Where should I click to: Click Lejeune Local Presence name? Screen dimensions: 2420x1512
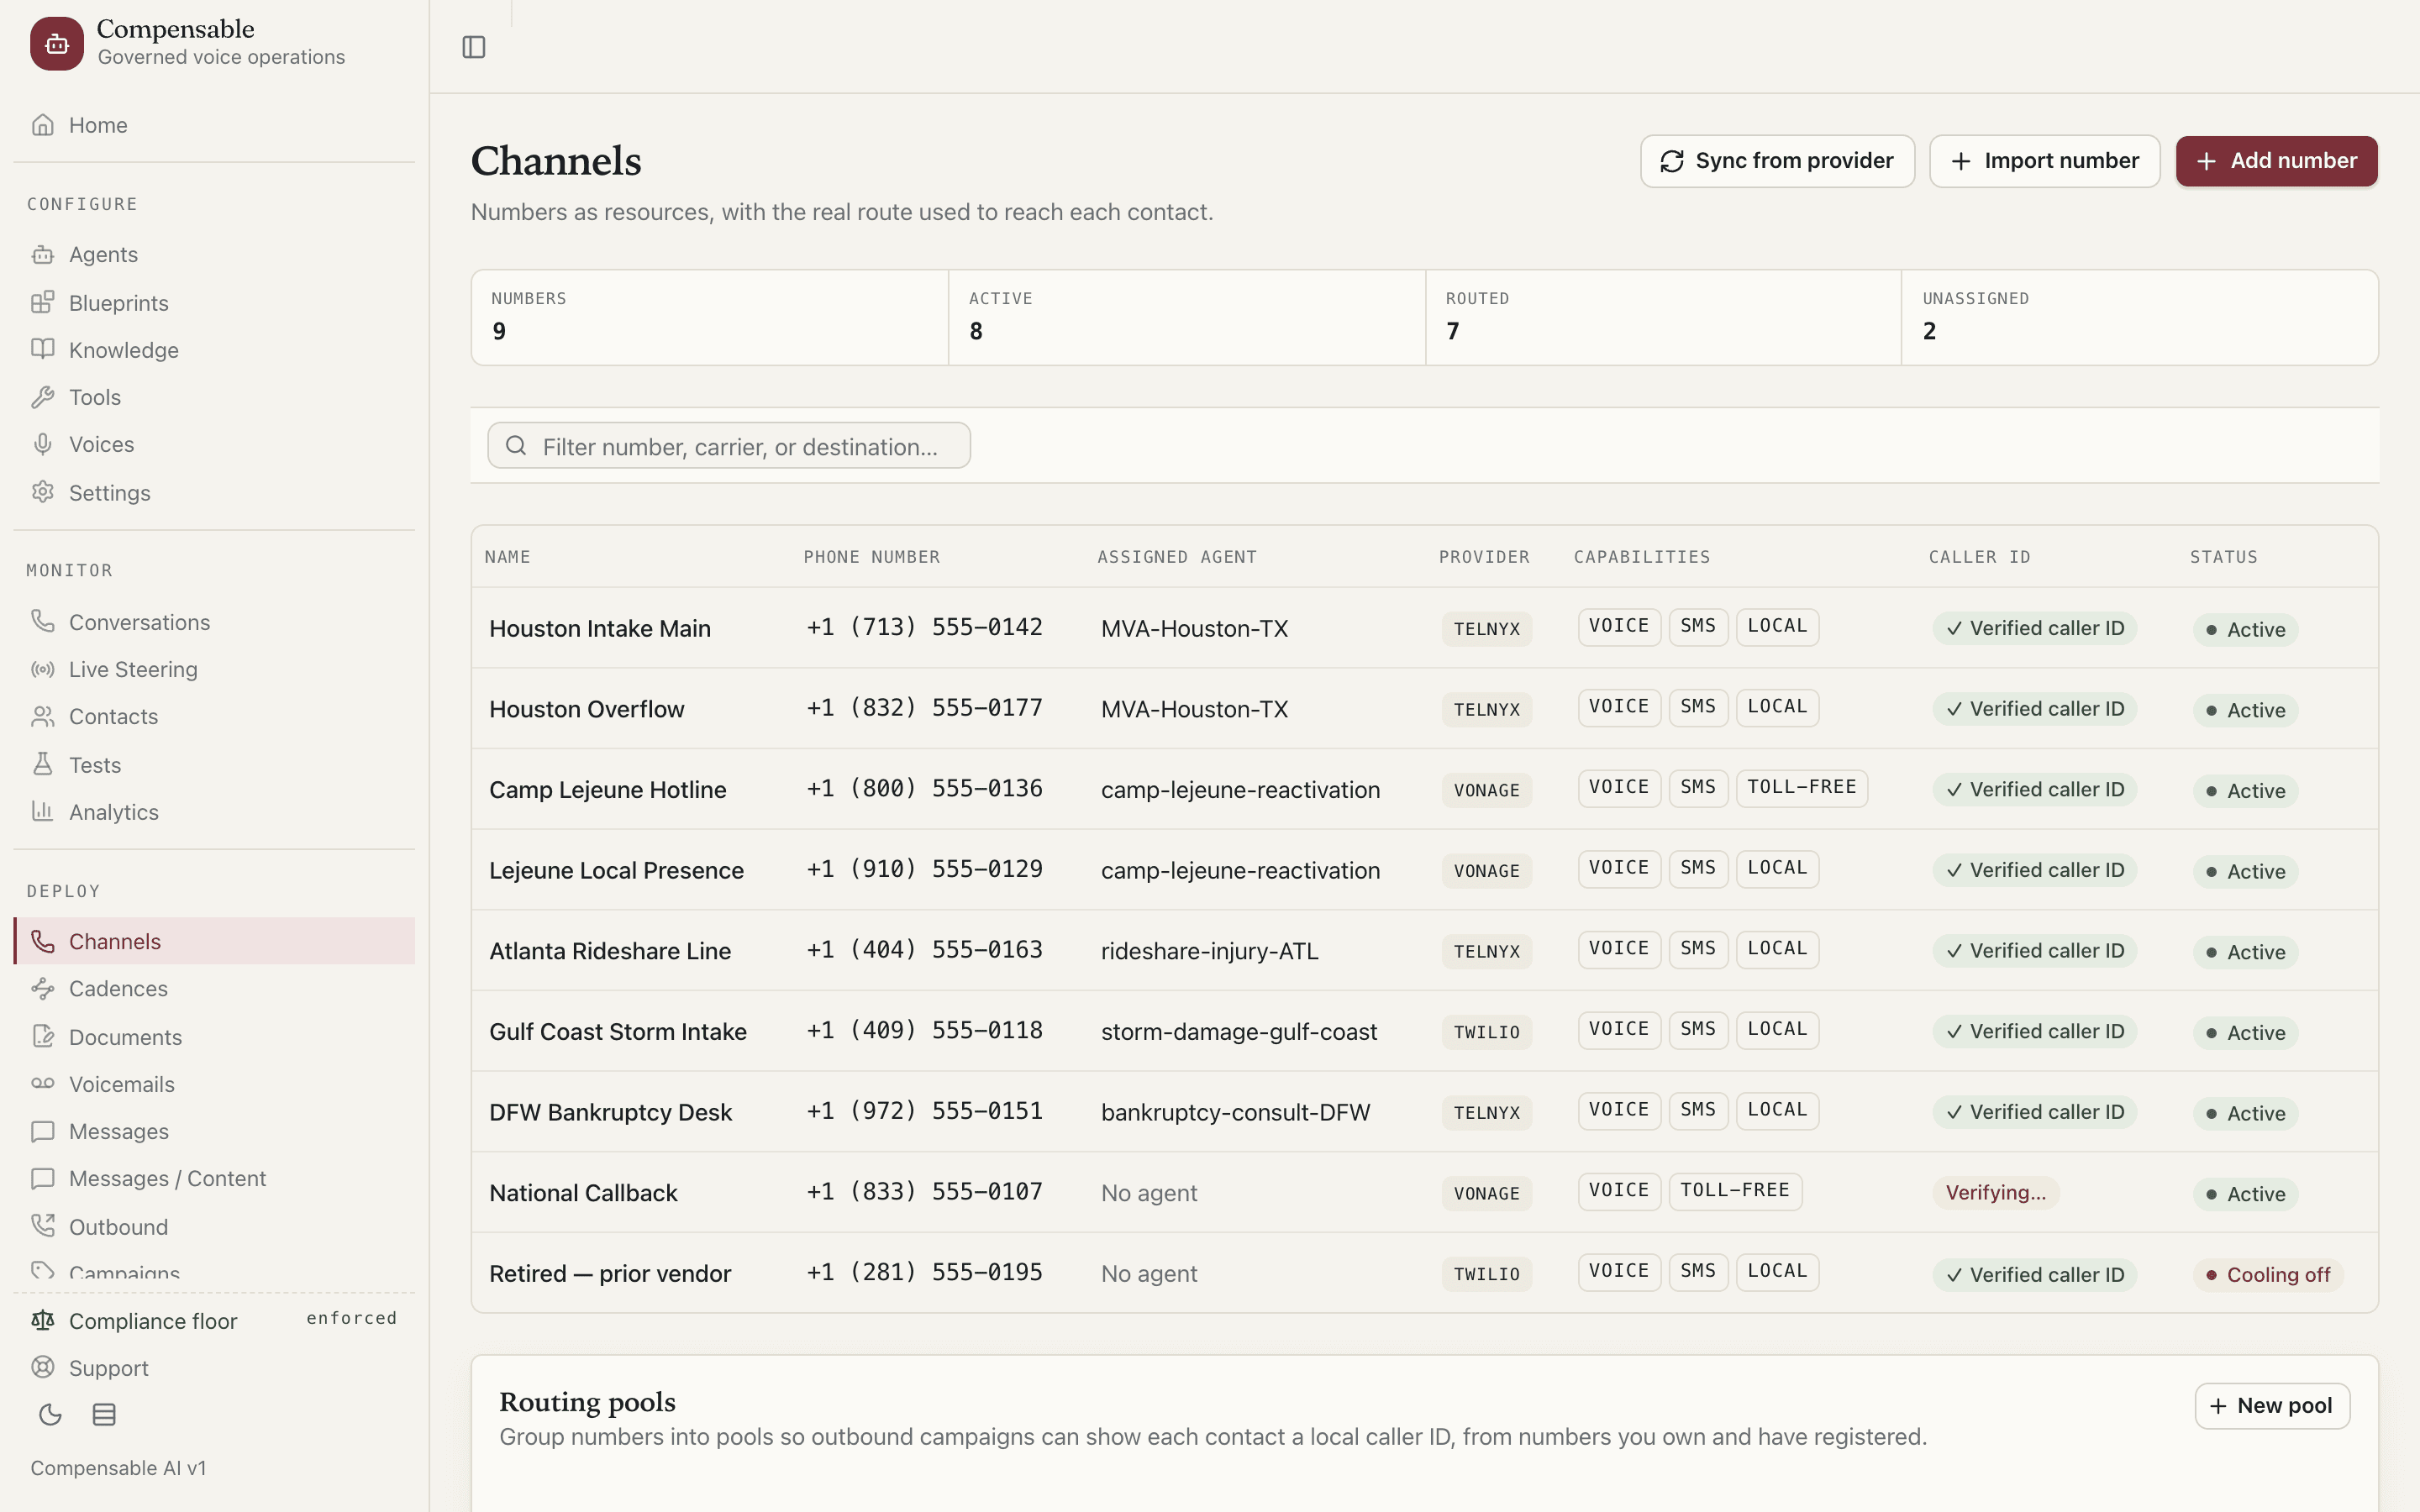pyautogui.click(x=616, y=870)
